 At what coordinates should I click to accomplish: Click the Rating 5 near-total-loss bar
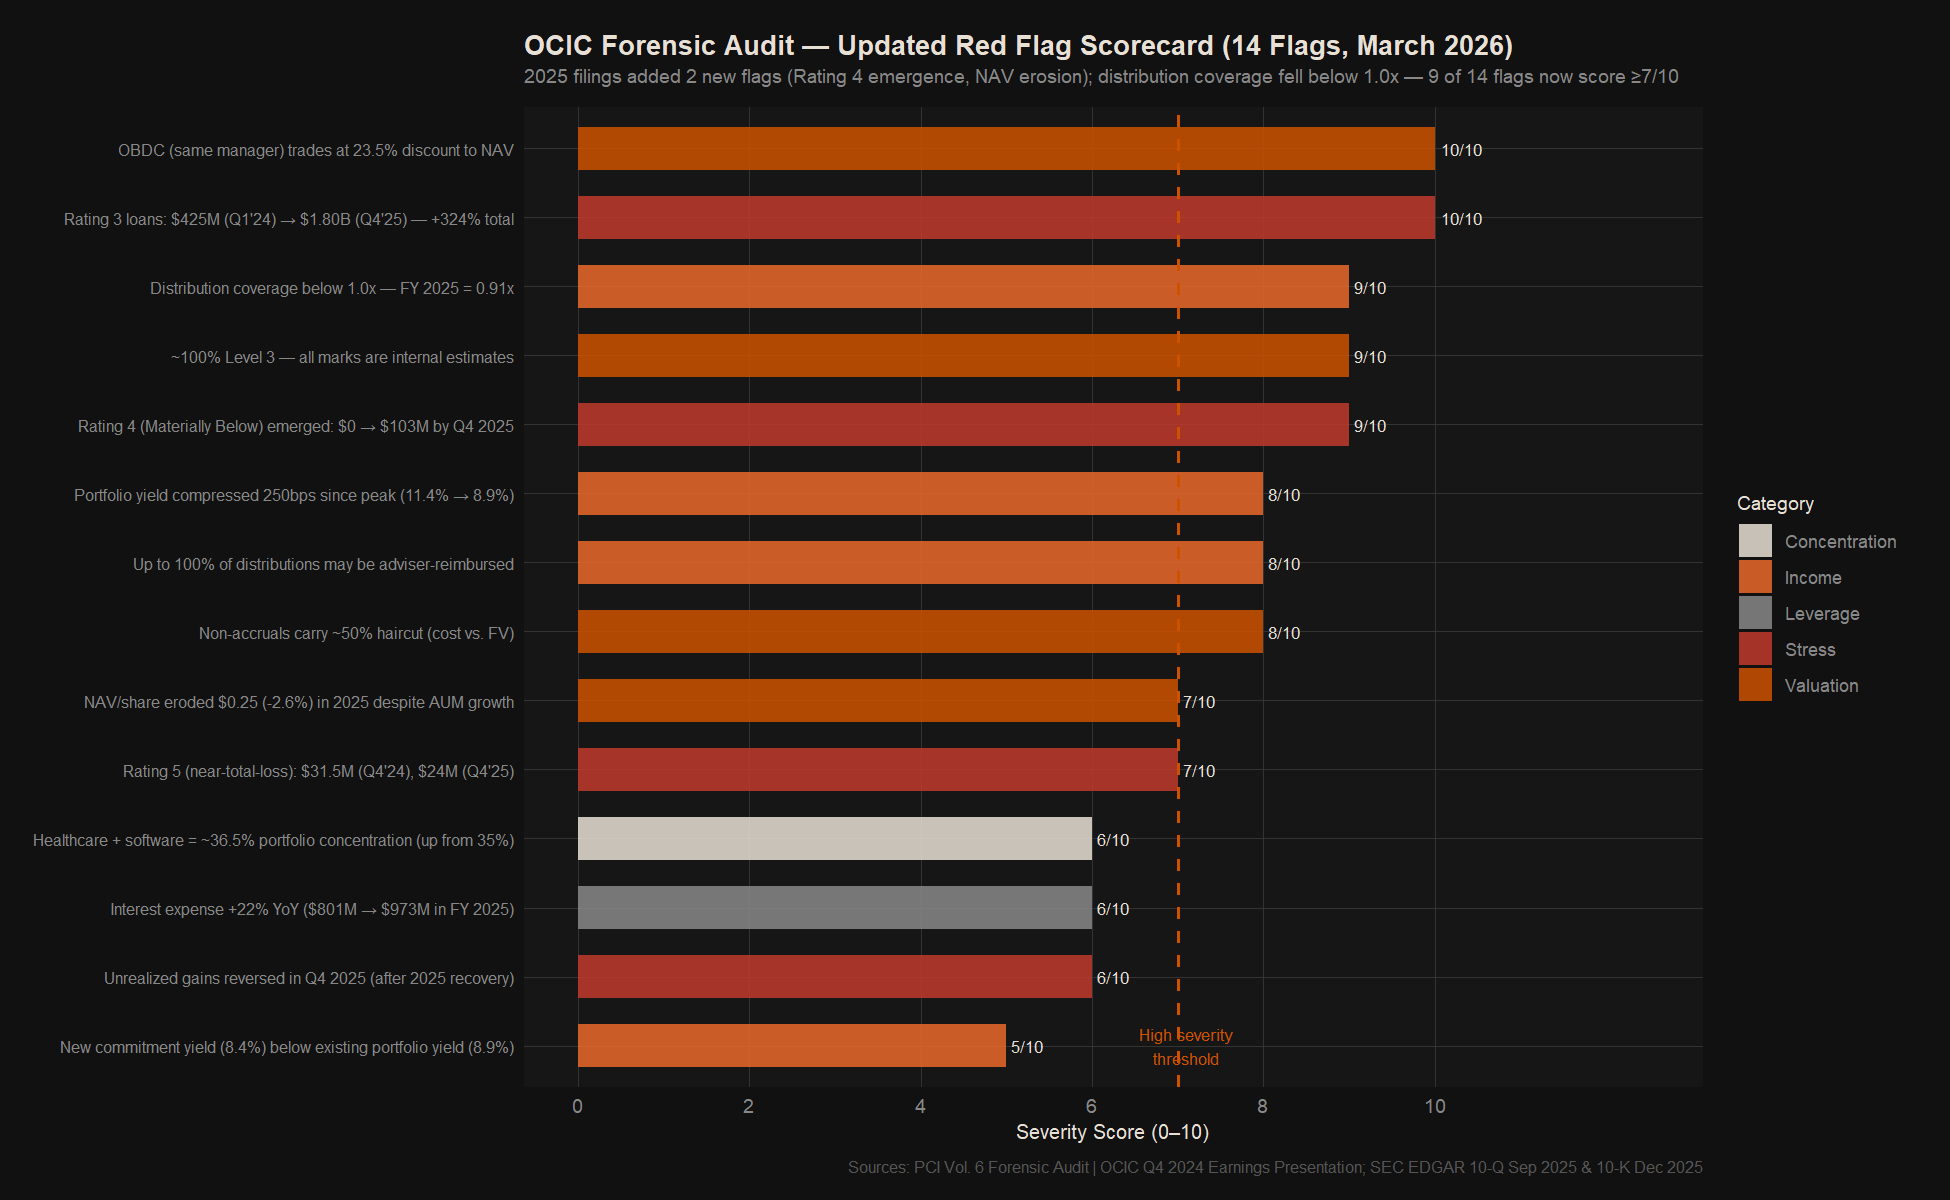point(877,770)
